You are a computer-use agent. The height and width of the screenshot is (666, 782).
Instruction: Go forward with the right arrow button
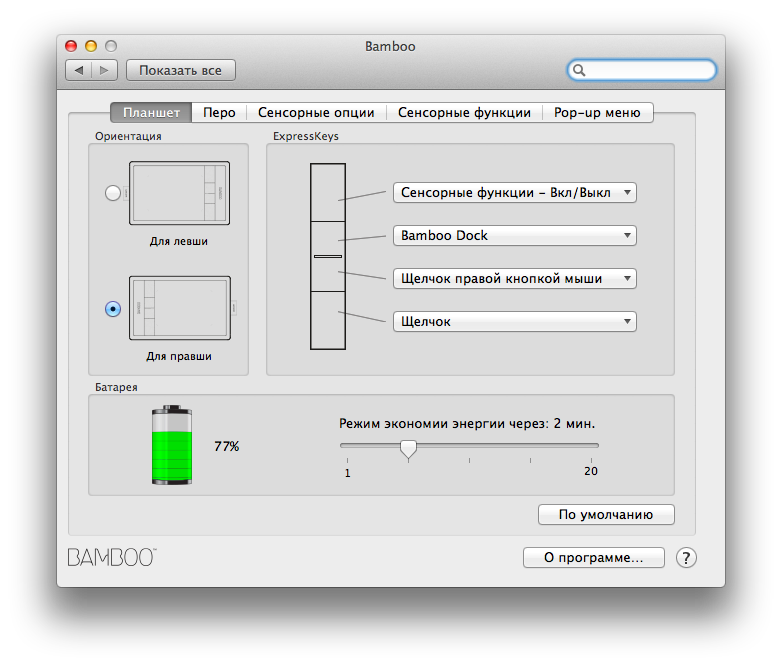coord(104,70)
